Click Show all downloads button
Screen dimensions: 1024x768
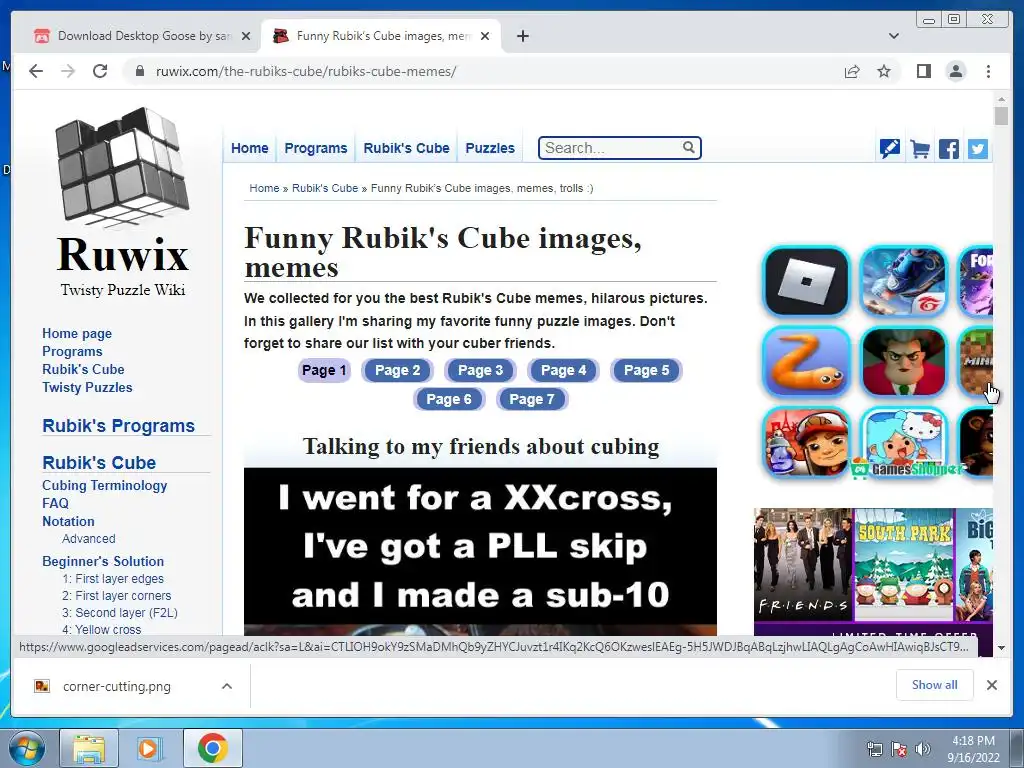935,685
